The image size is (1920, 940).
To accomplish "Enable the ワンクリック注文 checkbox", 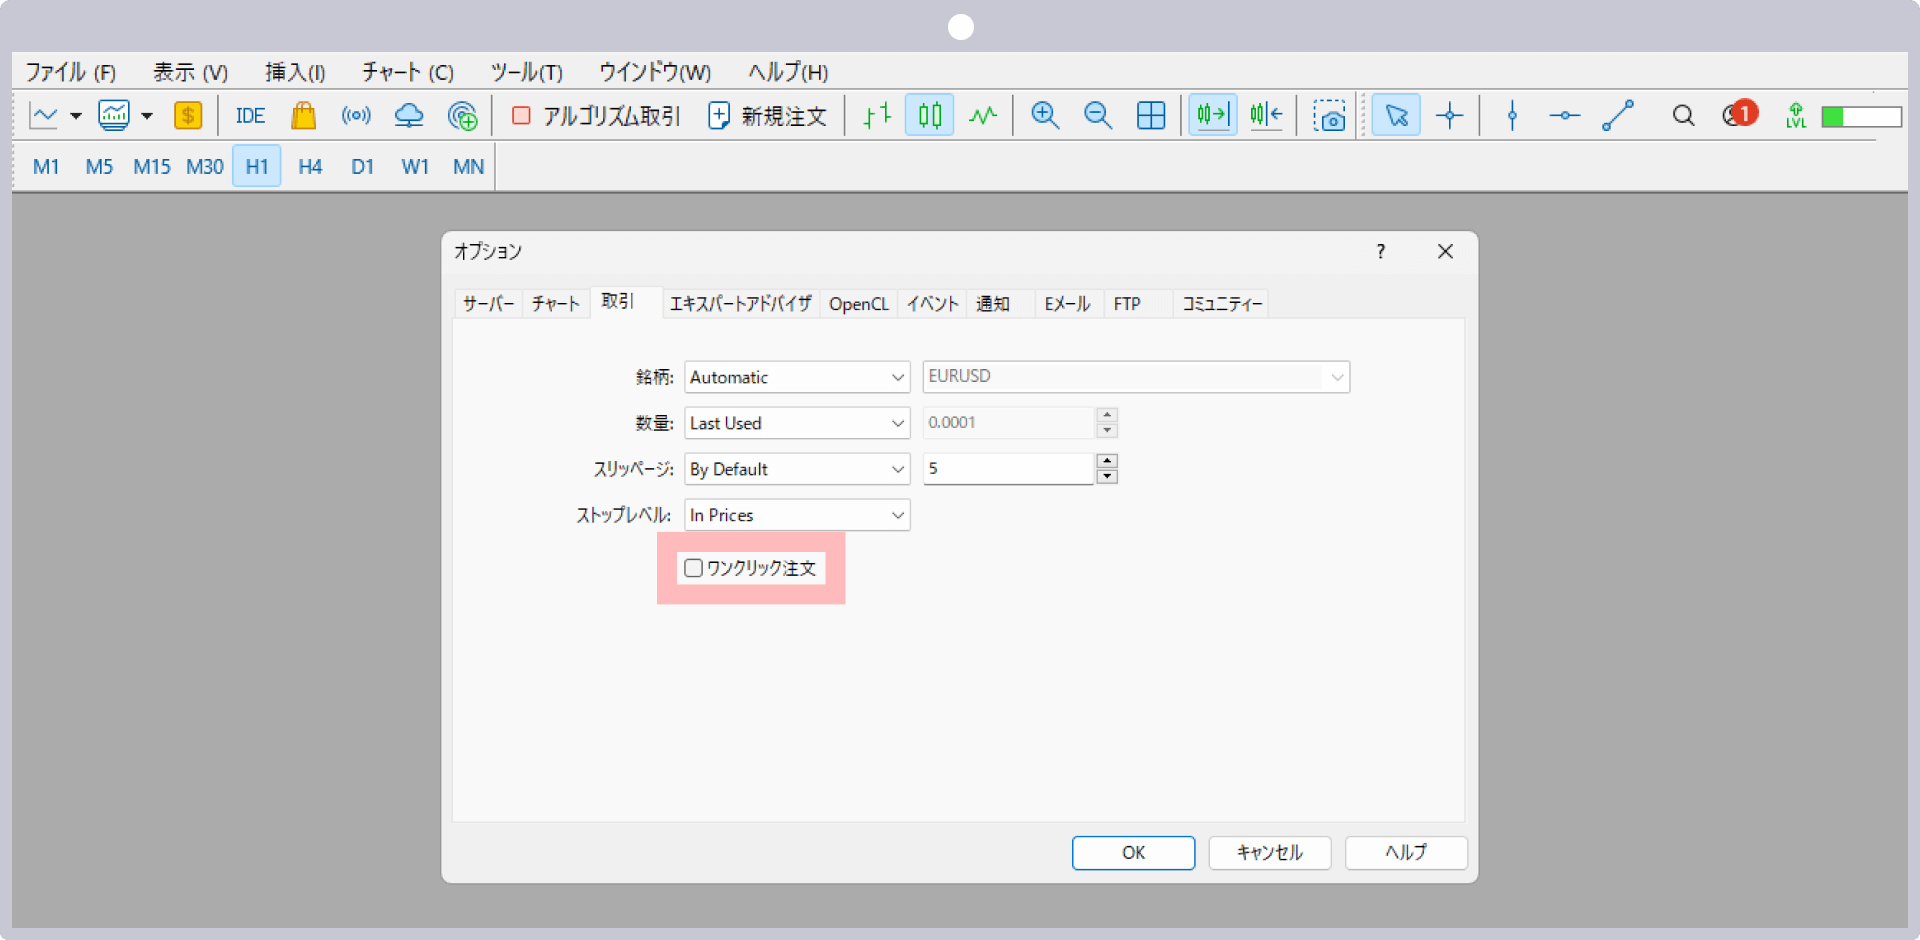I will tap(694, 568).
